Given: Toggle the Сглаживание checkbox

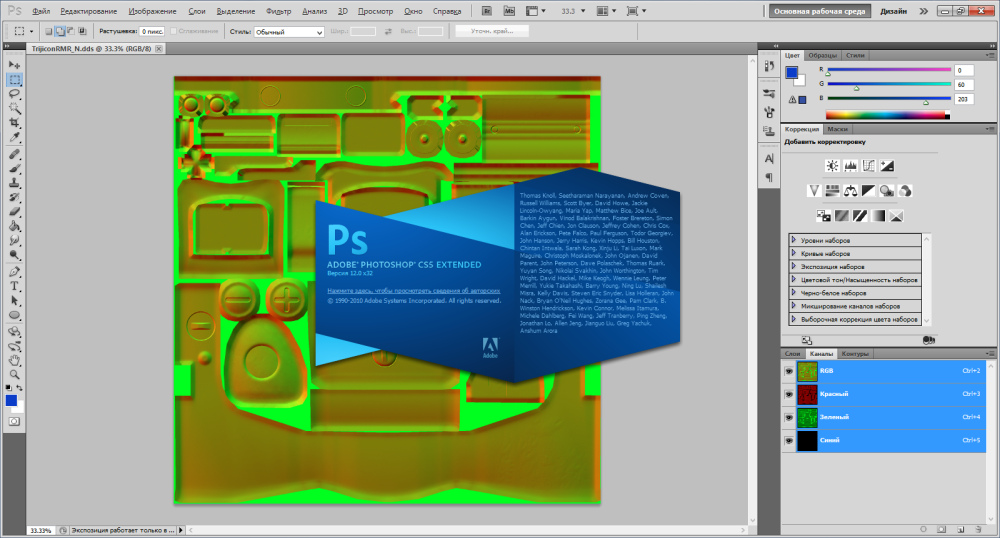Looking at the screenshot, I should pos(173,31).
